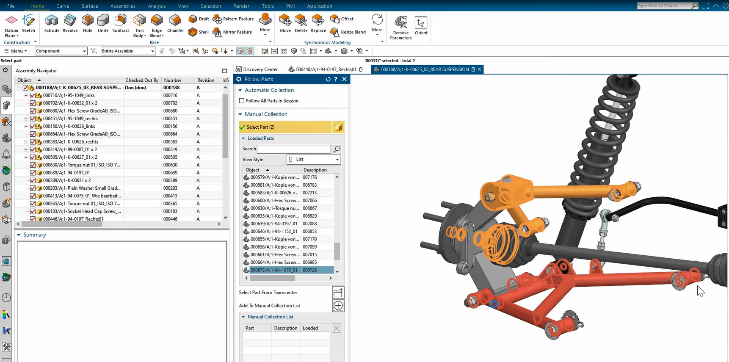The width and height of the screenshot is (729, 362).
Task: Click the part cube icon beside Select Part
Action: coord(338,127)
